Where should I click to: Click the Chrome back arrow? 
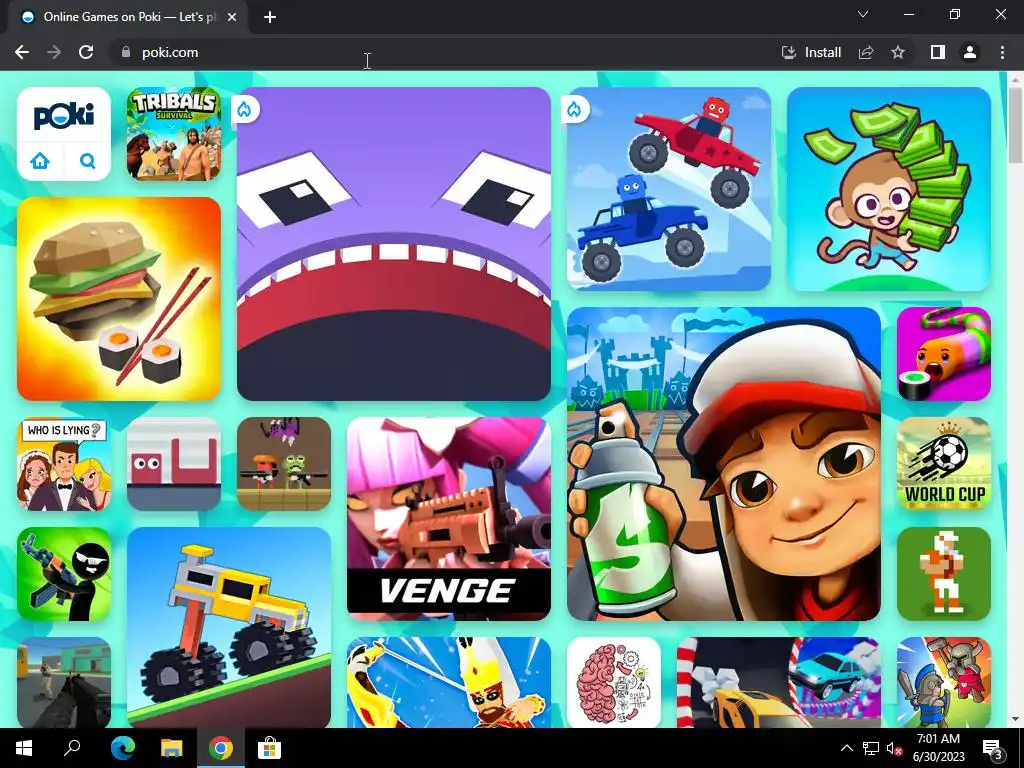(x=22, y=52)
